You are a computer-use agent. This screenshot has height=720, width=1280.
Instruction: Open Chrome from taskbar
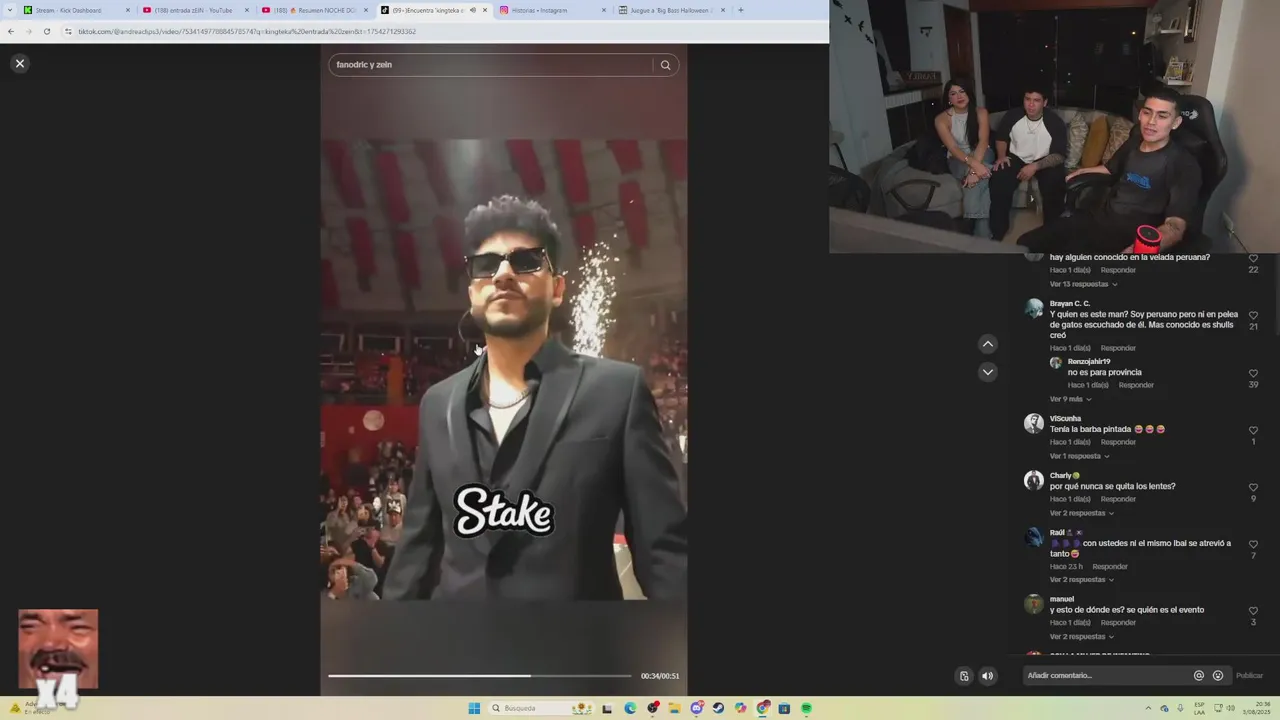click(762, 708)
